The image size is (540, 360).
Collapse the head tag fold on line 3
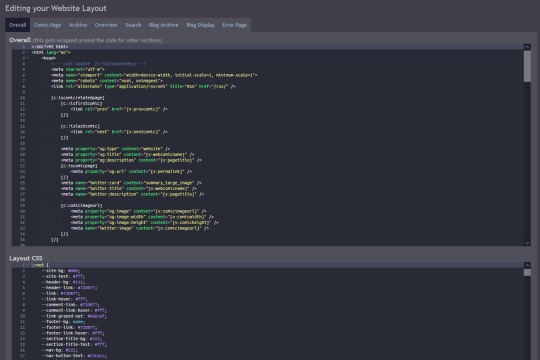(x=27, y=58)
